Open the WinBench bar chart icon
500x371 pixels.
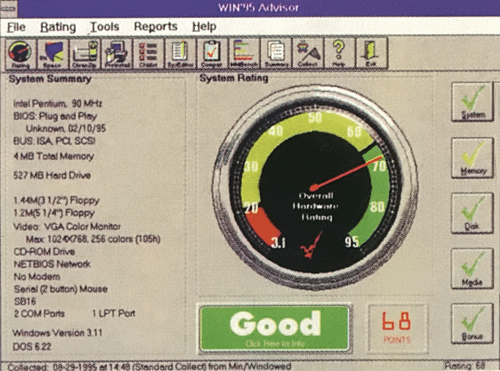244,53
